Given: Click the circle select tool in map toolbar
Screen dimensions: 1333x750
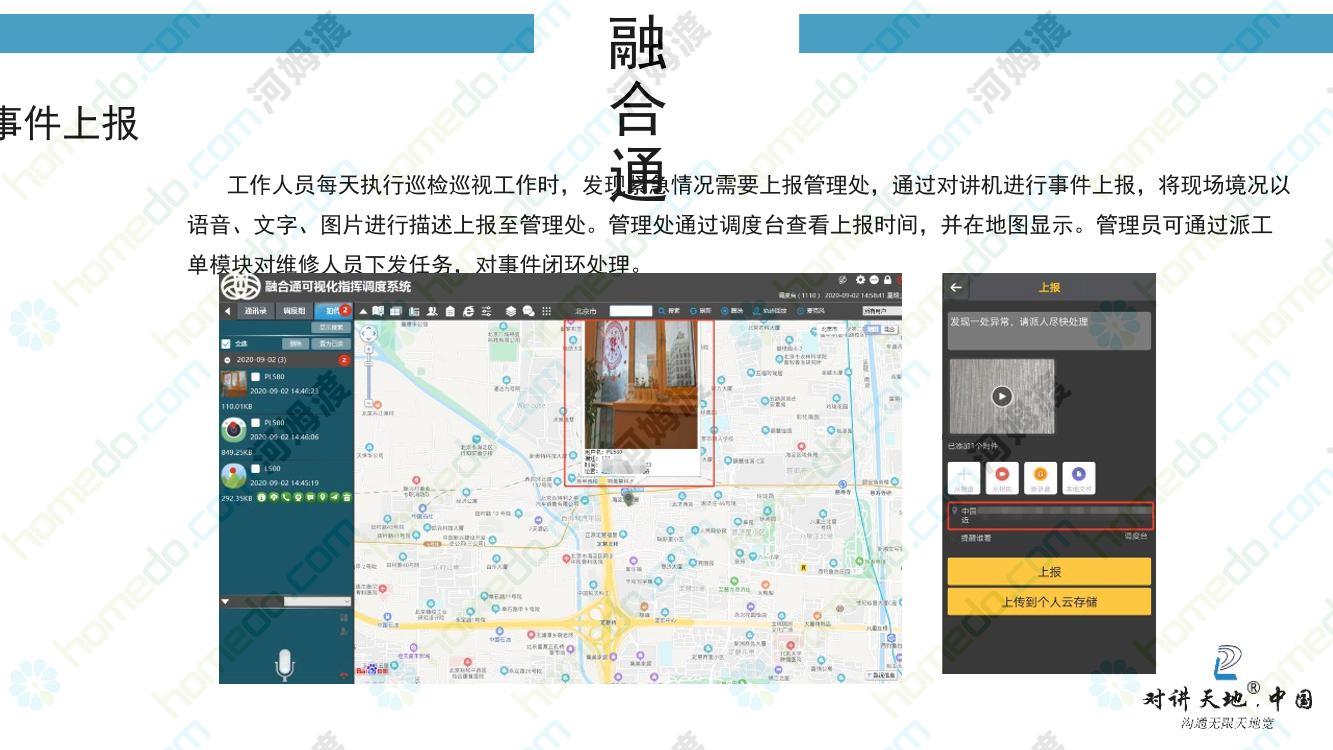Looking at the screenshot, I should 733,311.
